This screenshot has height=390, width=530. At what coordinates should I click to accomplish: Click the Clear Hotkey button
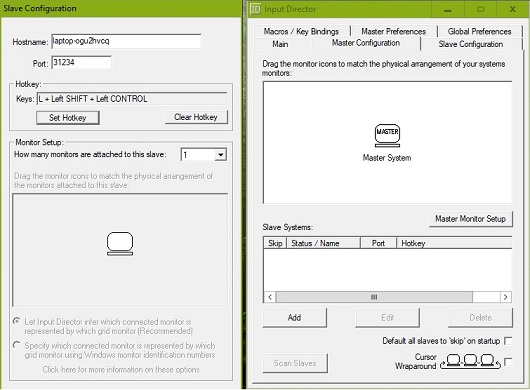point(196,117)
